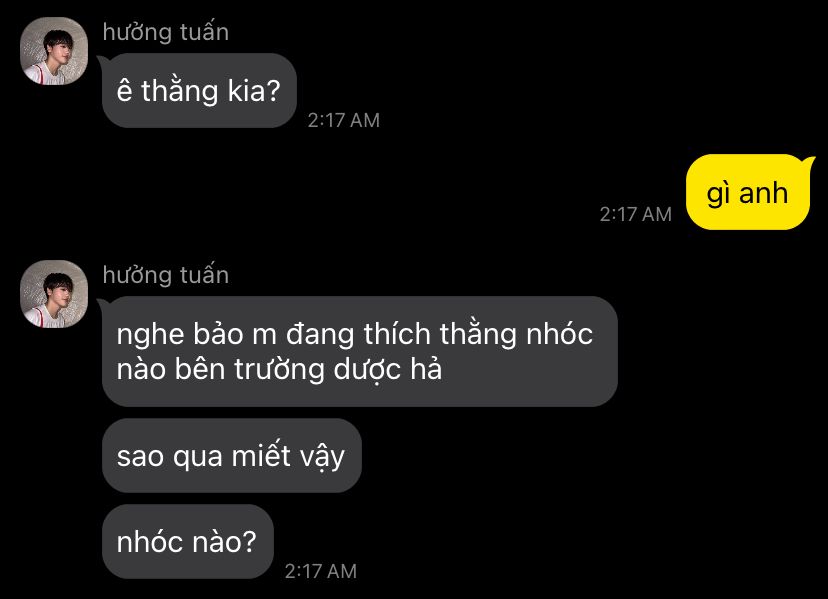Click the word "anh" in the yellow bubble

[764, 193]
